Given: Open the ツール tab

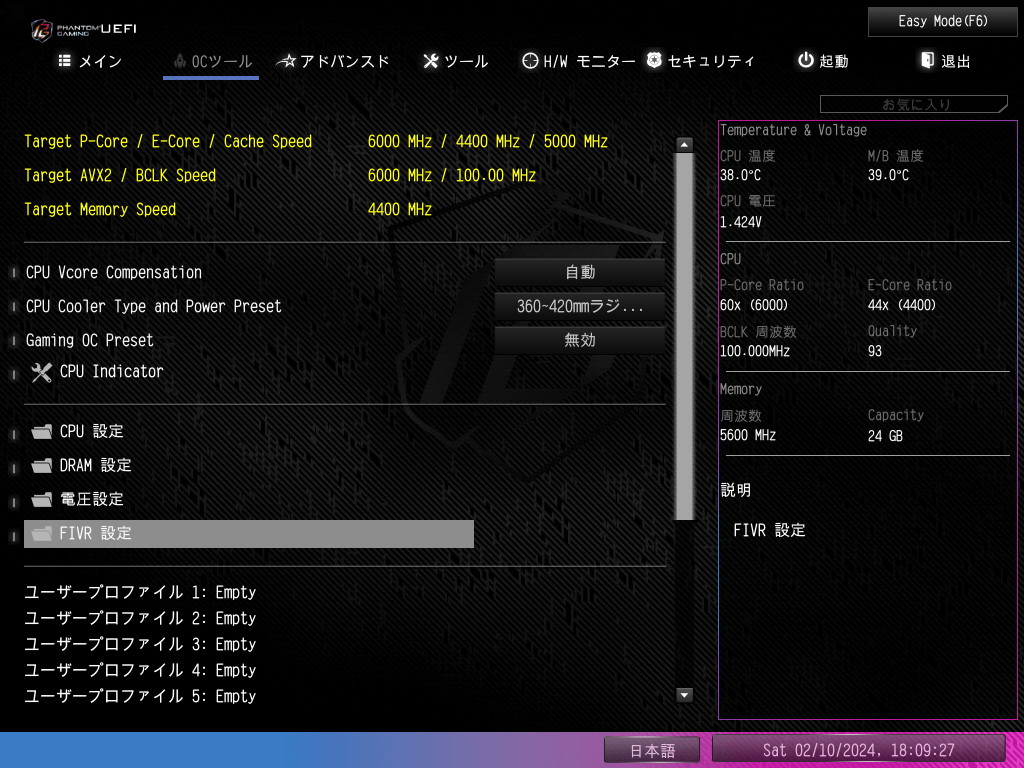Looking at the screenshot, I should pyautogui.click(x=455, y=61).
